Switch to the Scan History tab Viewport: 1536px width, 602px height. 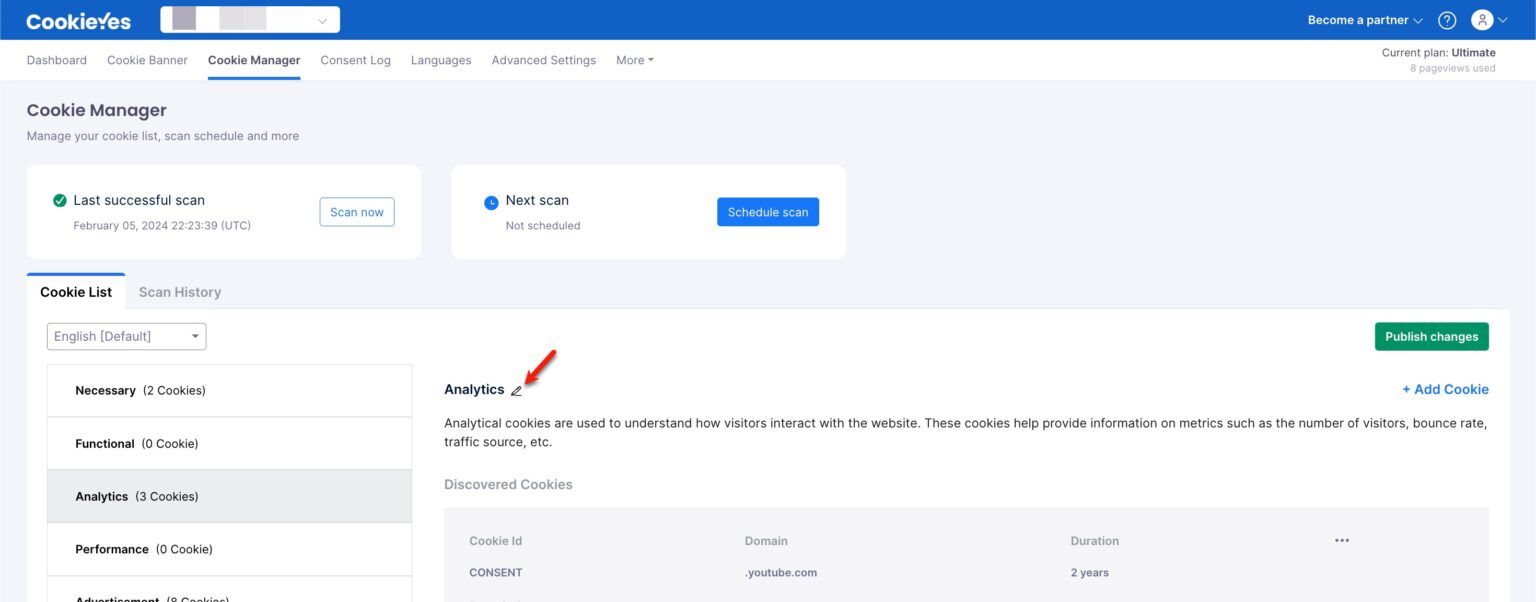pyautogui.click(x=180, y=292)
